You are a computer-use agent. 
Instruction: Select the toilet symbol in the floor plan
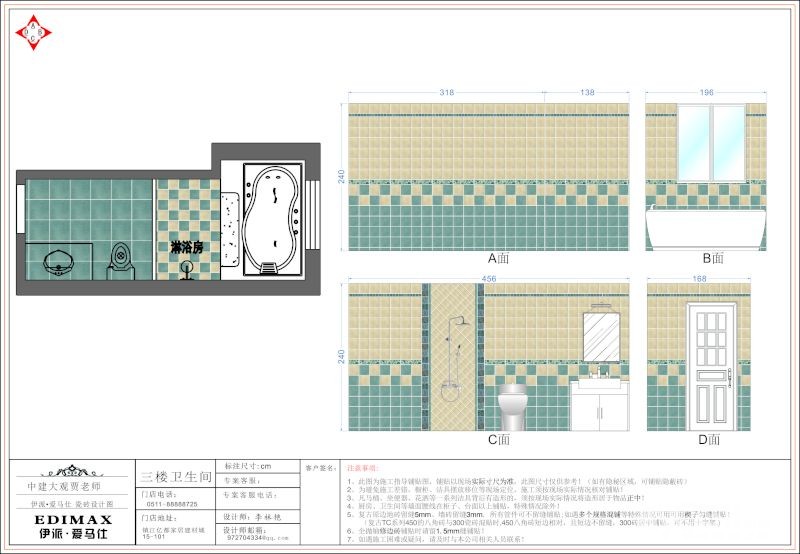[x=121, y=258]
